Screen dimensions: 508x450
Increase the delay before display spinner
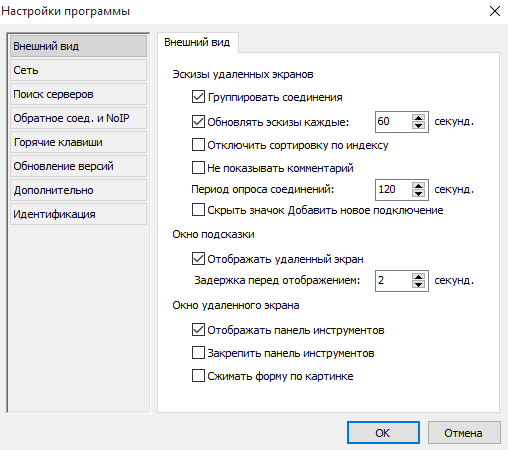[x=418, y=277]
